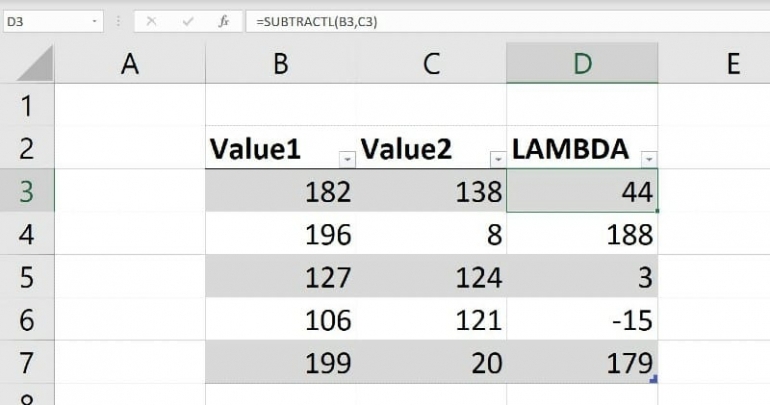Select column E header
Screen dimensions: 770x405
732,64
